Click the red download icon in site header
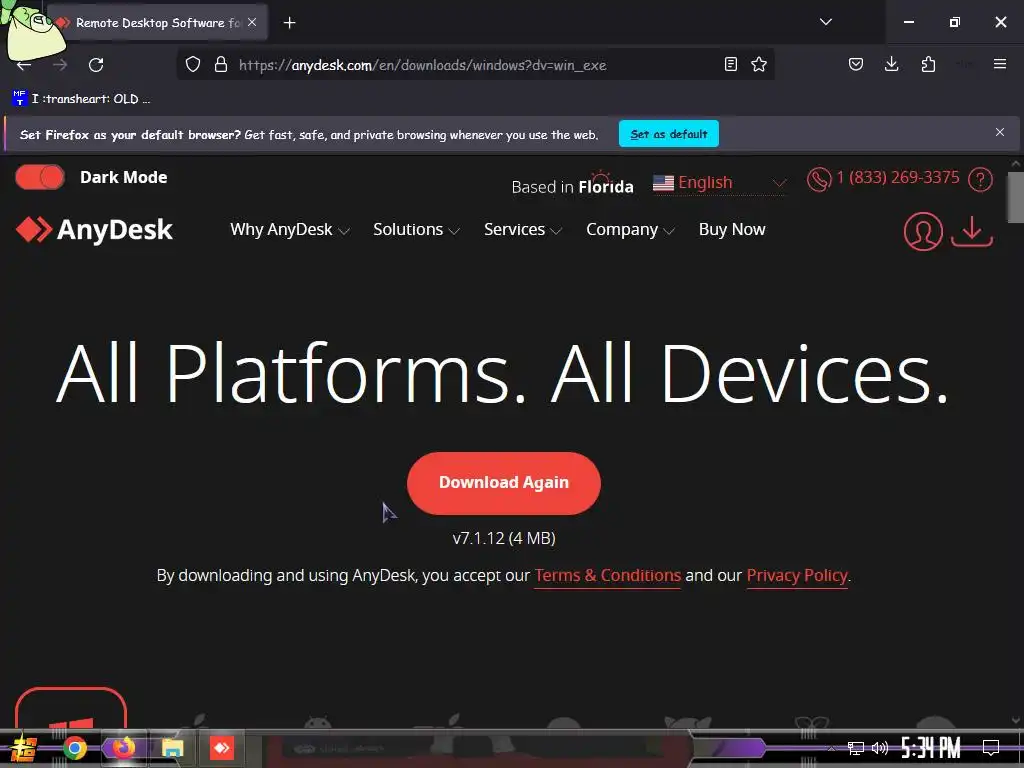 (x=972, y=231)
